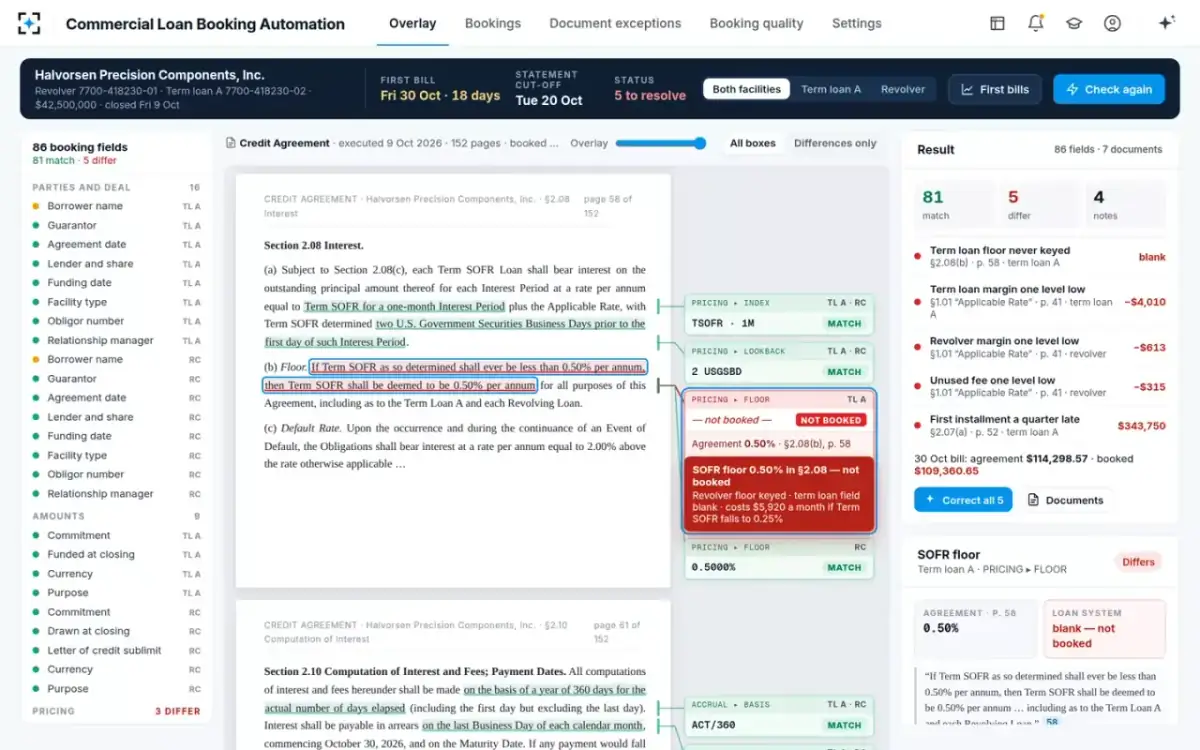Open the layout panel icon
The image size is (1200, 750).
point(997,23)
